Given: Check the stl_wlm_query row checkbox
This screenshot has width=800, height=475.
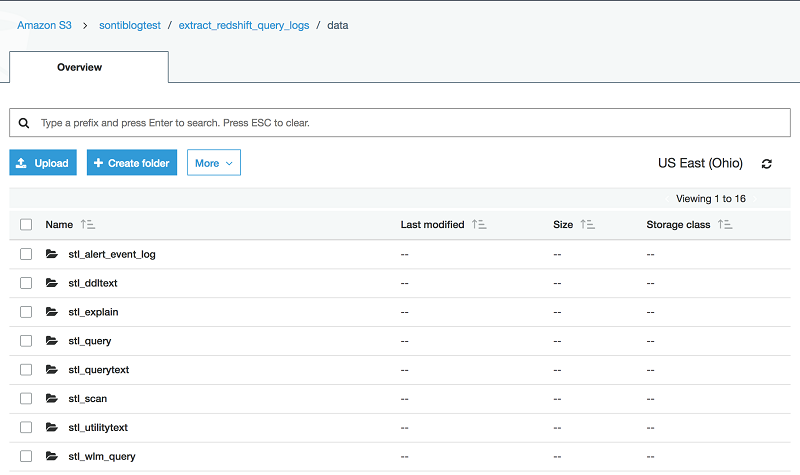Looking at the screenshot, I should click(26, 456).
